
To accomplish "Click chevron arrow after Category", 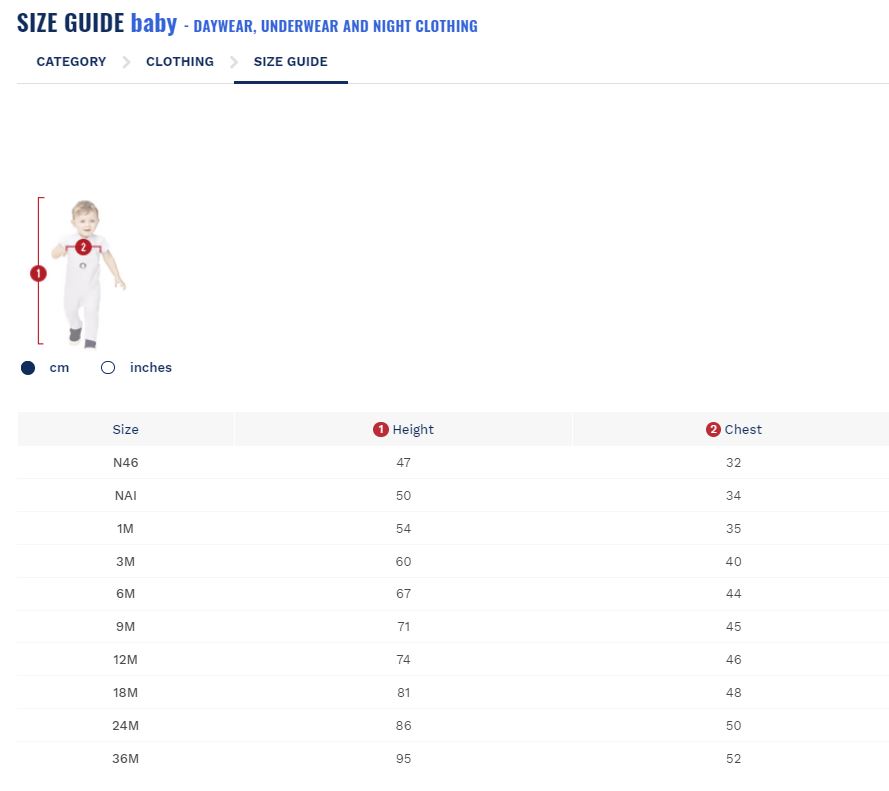I will tap(126, 62).
